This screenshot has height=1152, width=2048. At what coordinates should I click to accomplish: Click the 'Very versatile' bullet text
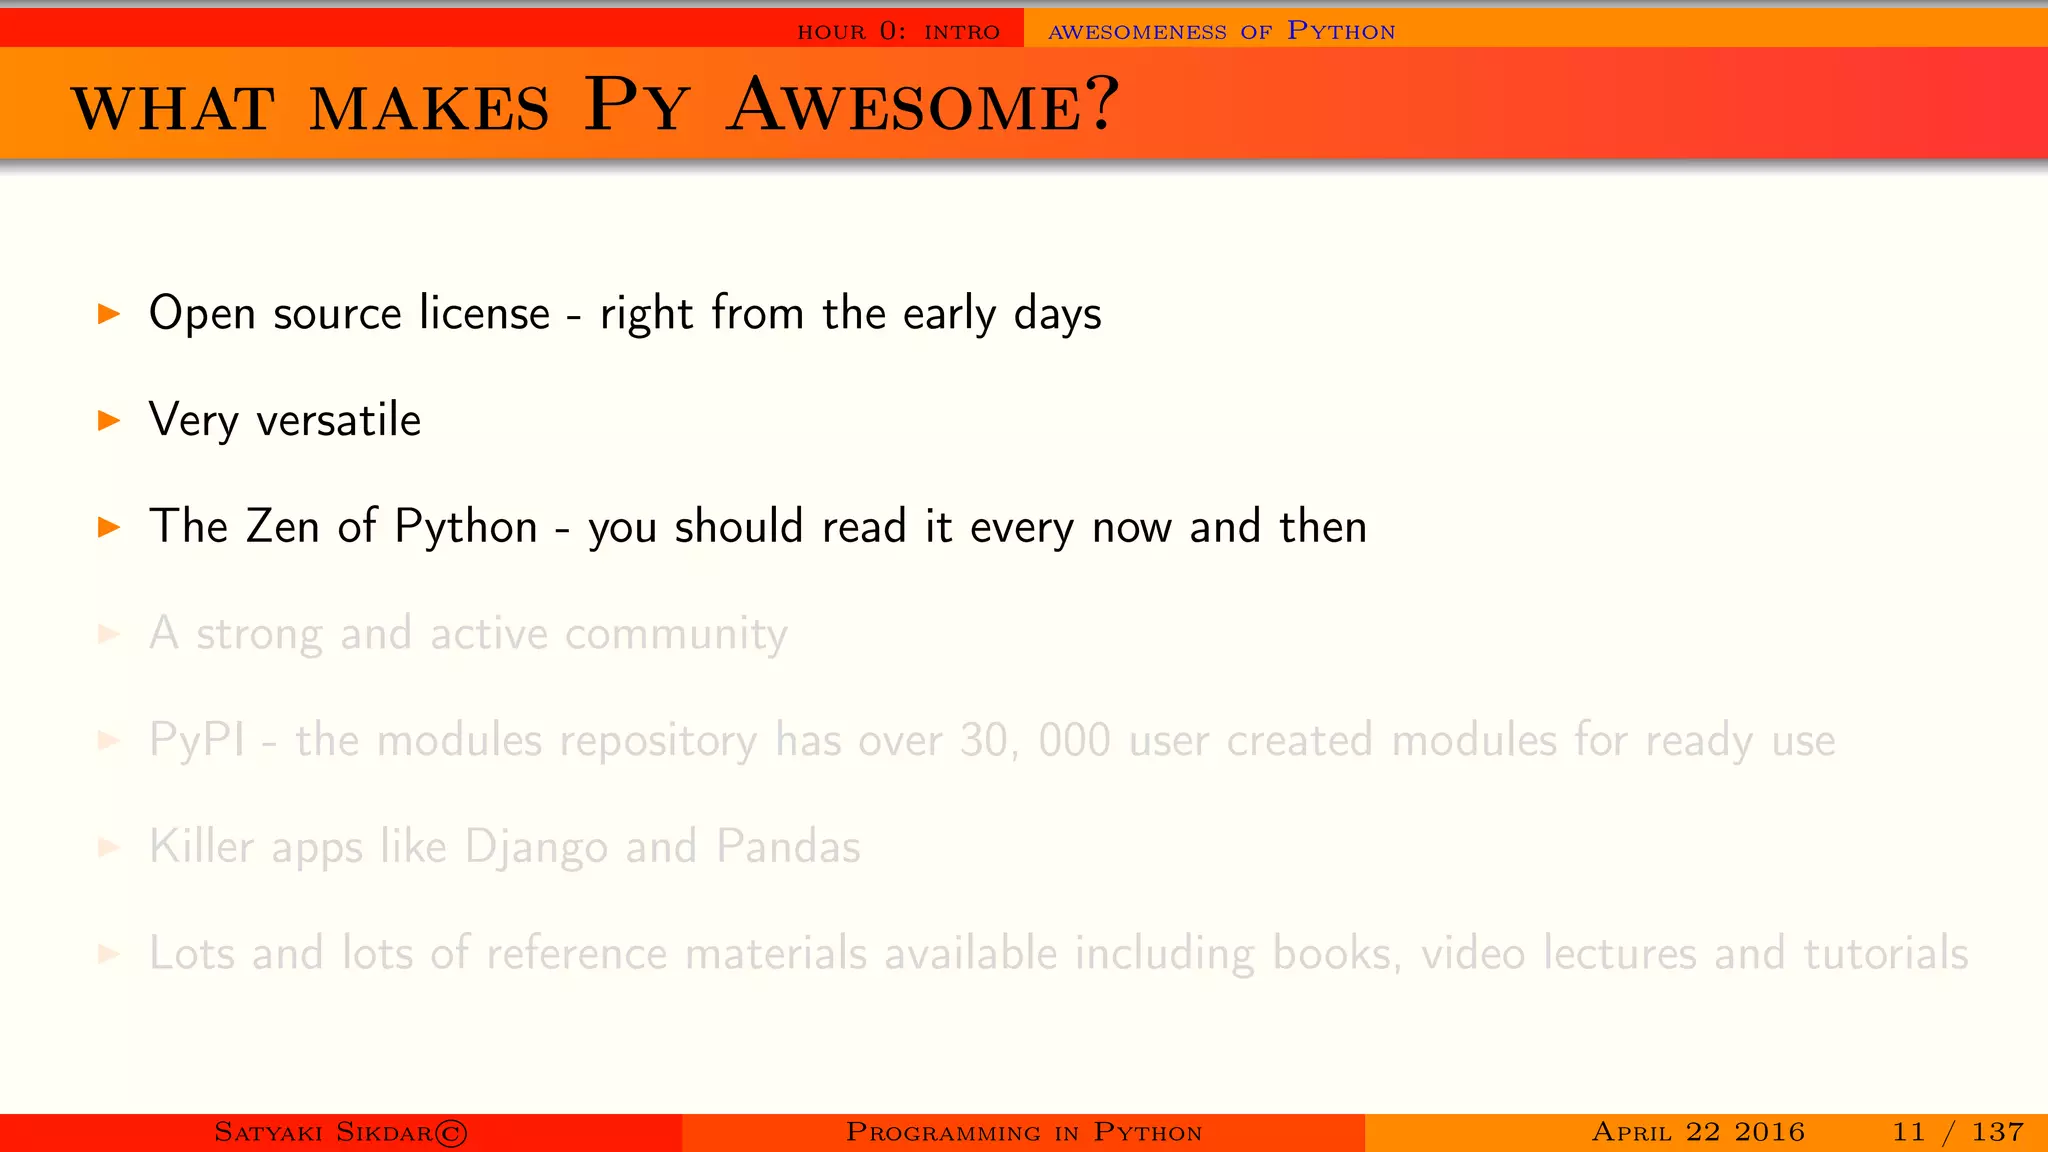pos(285,420)
